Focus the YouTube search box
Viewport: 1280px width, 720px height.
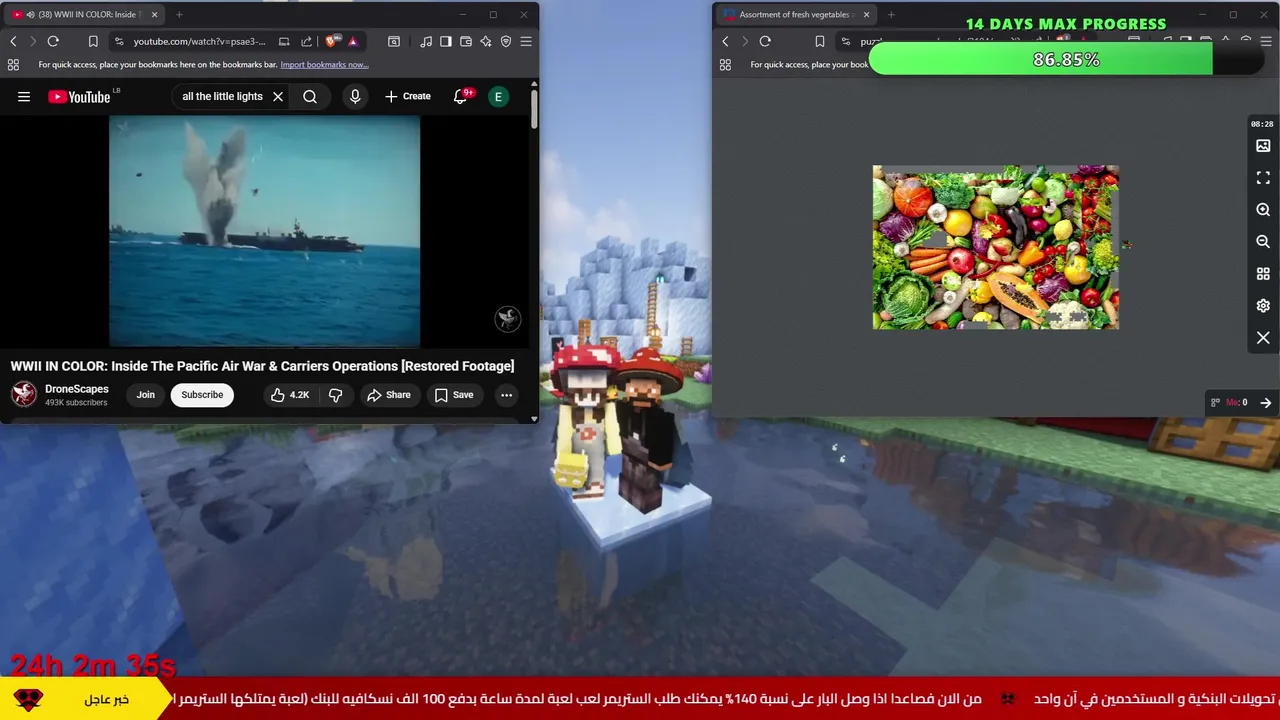pyautogui.click(x=222, y=97)
